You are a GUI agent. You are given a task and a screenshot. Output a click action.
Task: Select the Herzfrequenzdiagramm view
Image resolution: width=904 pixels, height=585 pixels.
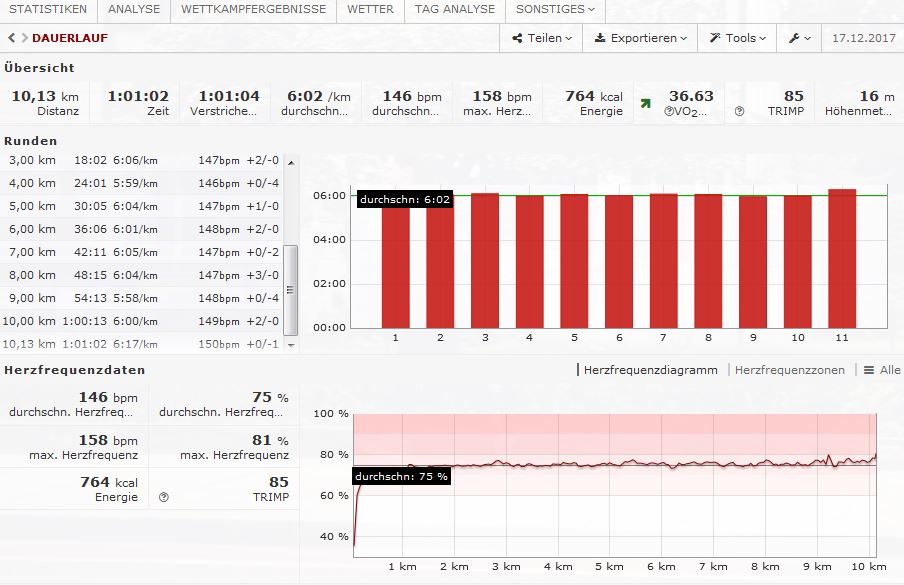point(650,370)
